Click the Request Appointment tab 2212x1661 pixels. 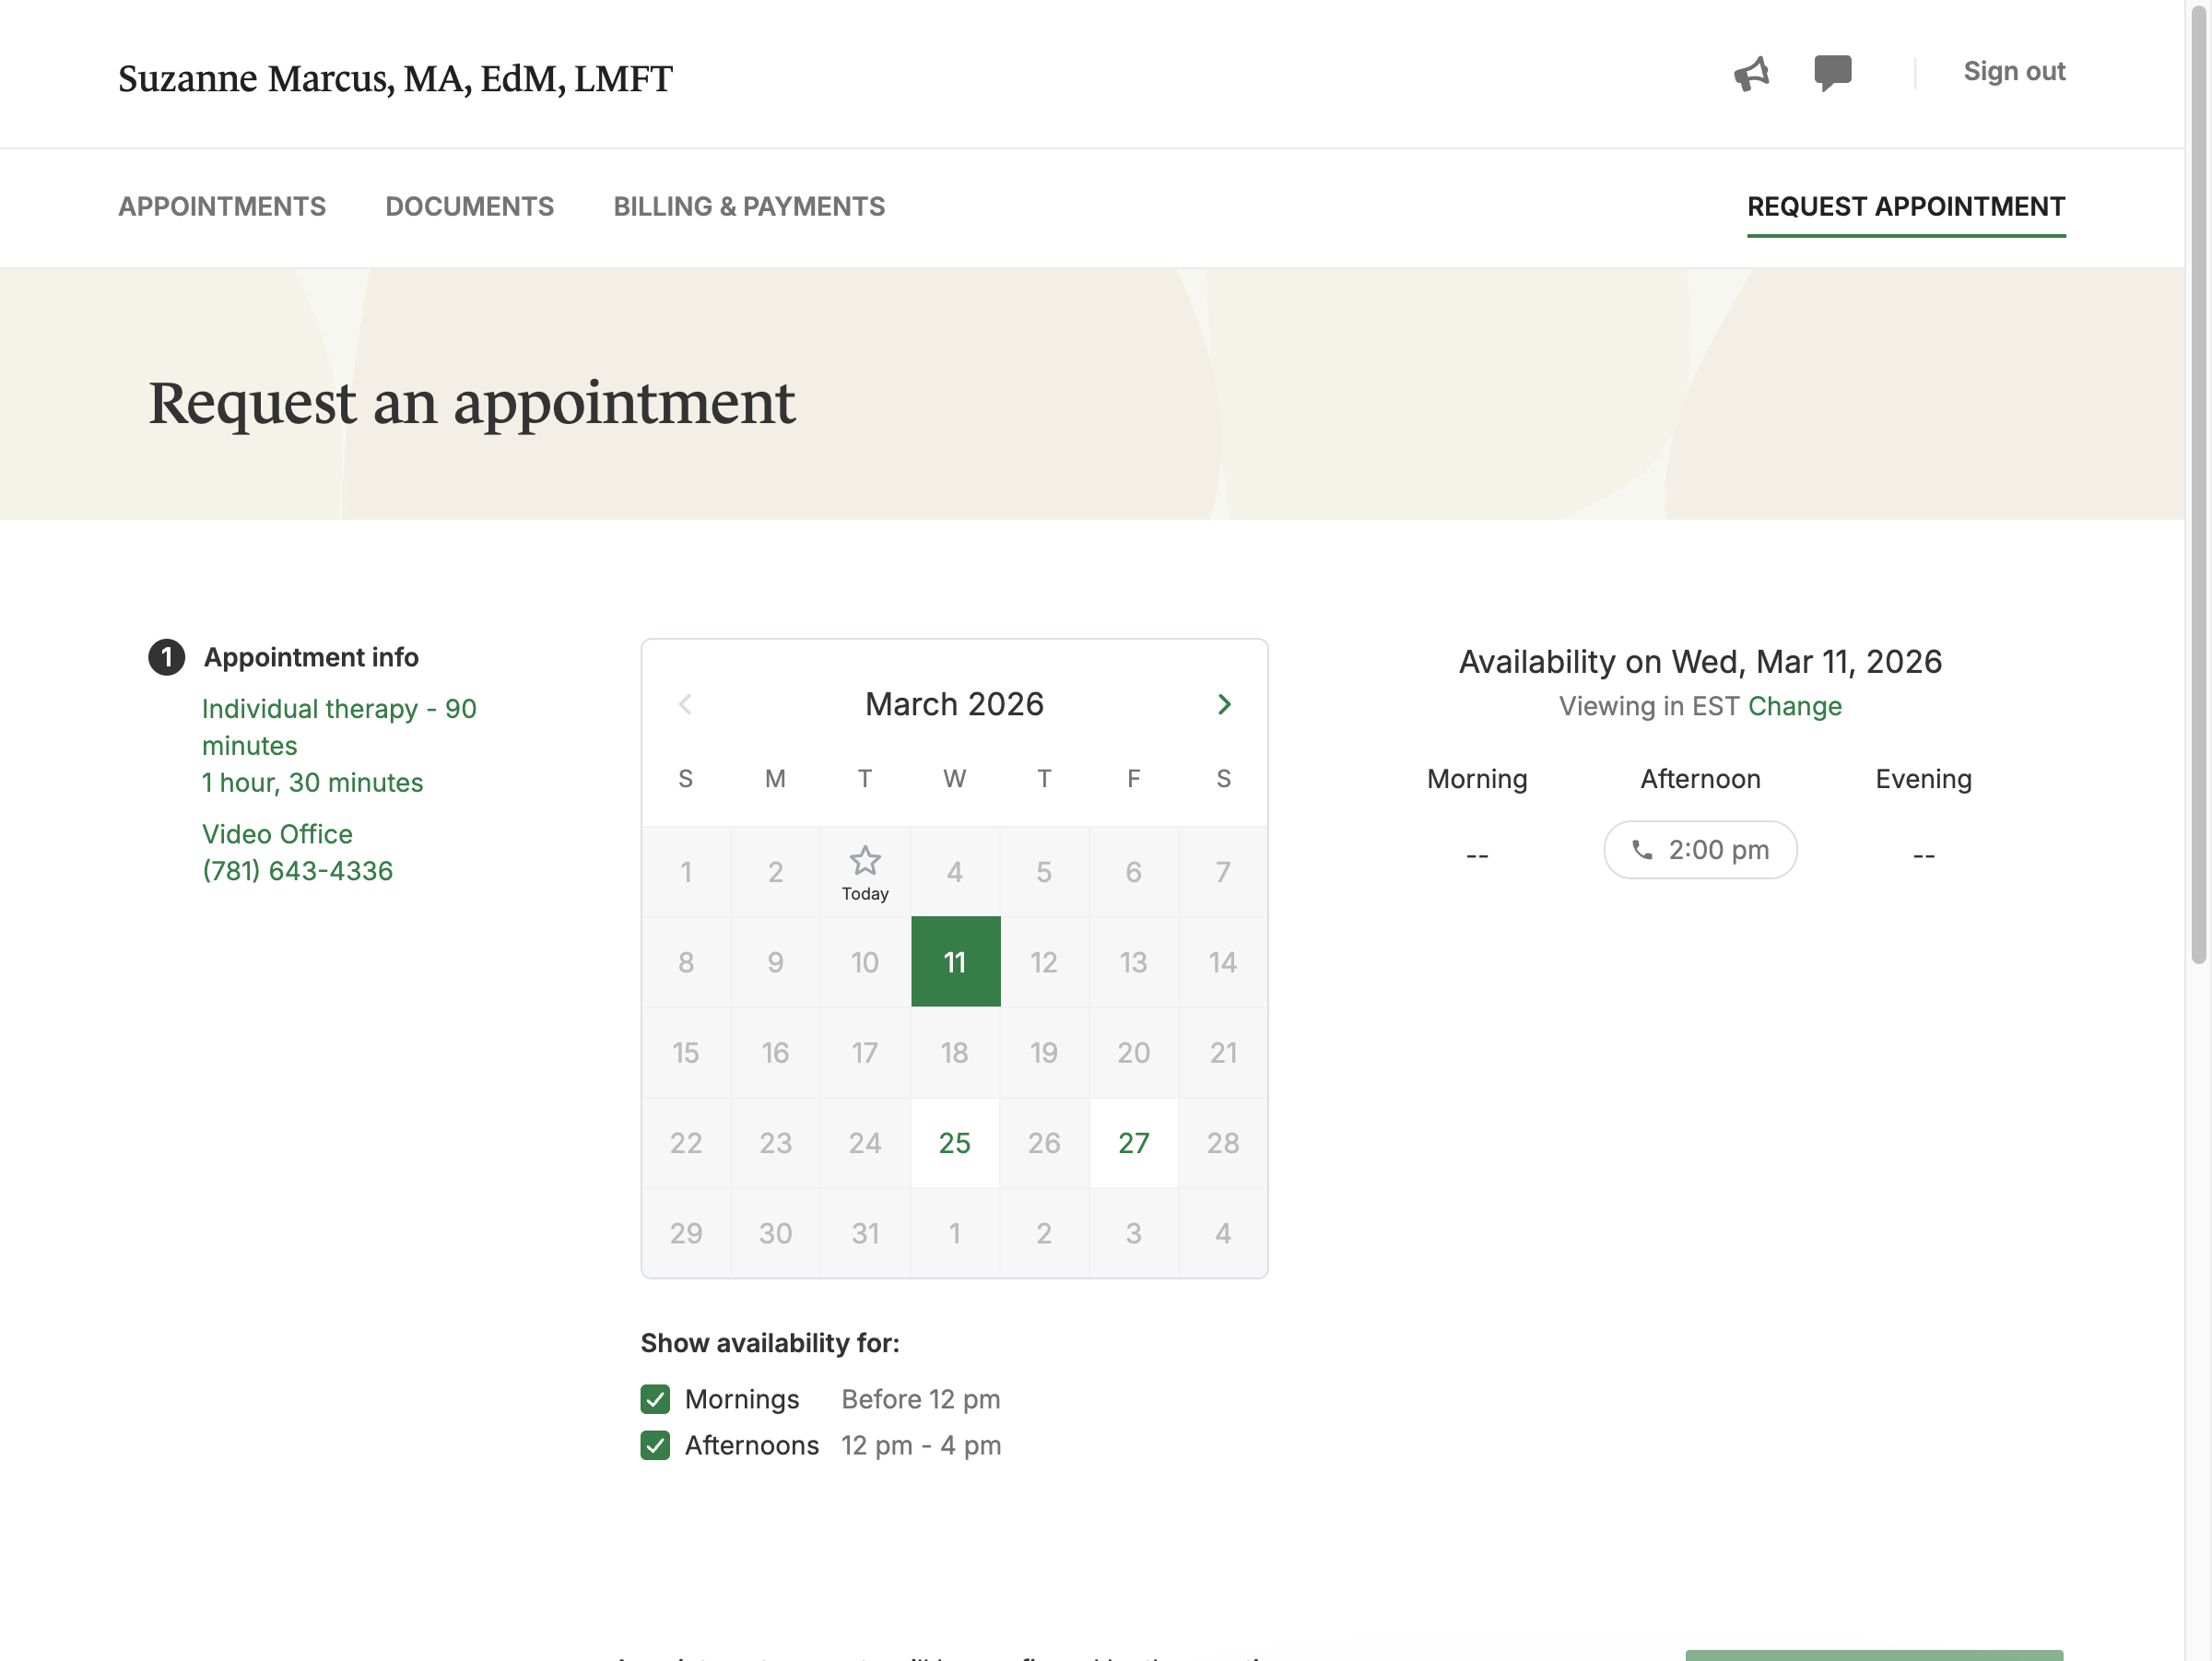[x=1905, y=206]
